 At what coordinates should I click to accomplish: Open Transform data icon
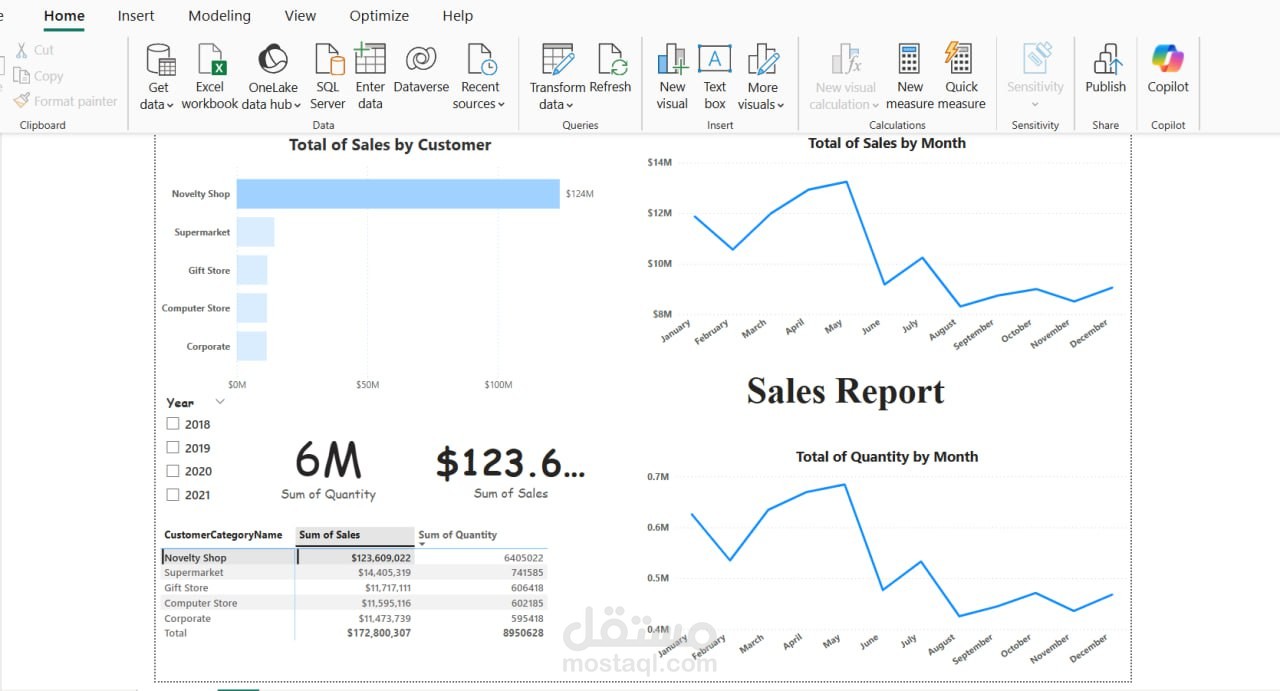click(x=558, y=60)
